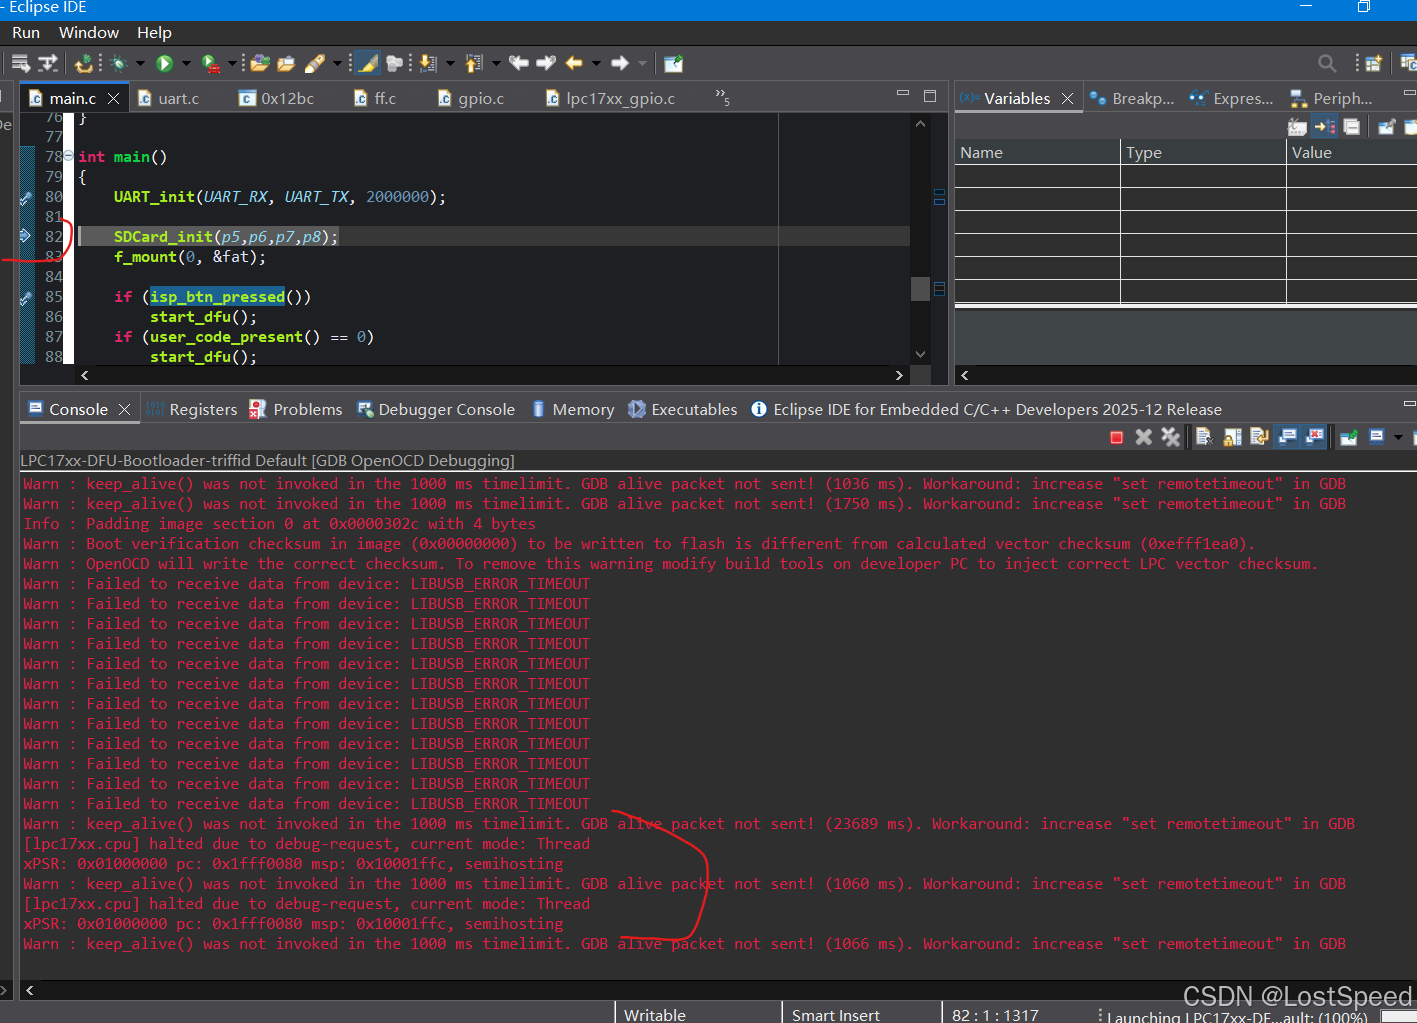Open the Problems tab
This screenshot has width=1417, height=1023.
(x=295, y=409)
